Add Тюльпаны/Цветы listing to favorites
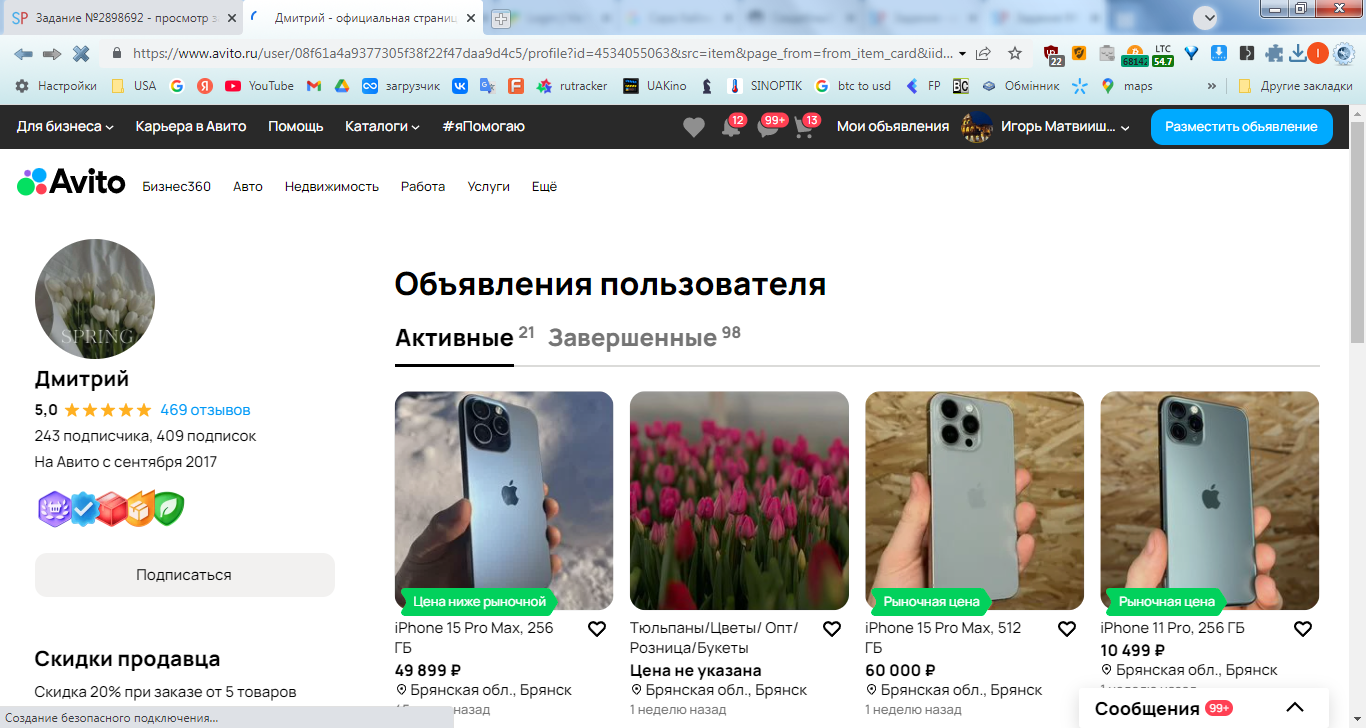 [x=831, y=629]
